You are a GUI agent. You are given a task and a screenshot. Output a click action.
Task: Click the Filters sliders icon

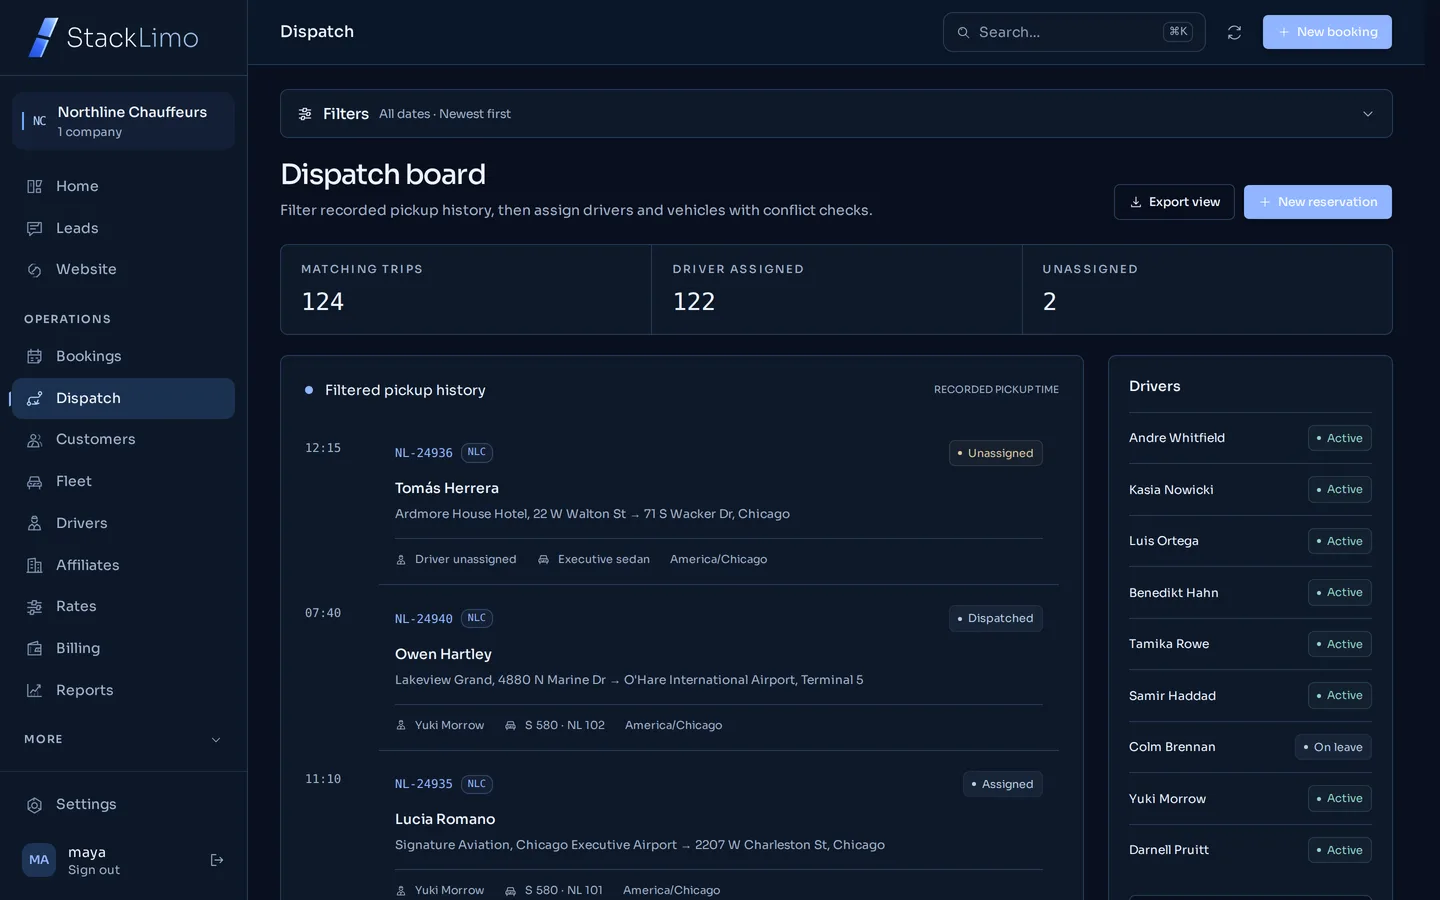pyautogui.click(x=305, y=114)
